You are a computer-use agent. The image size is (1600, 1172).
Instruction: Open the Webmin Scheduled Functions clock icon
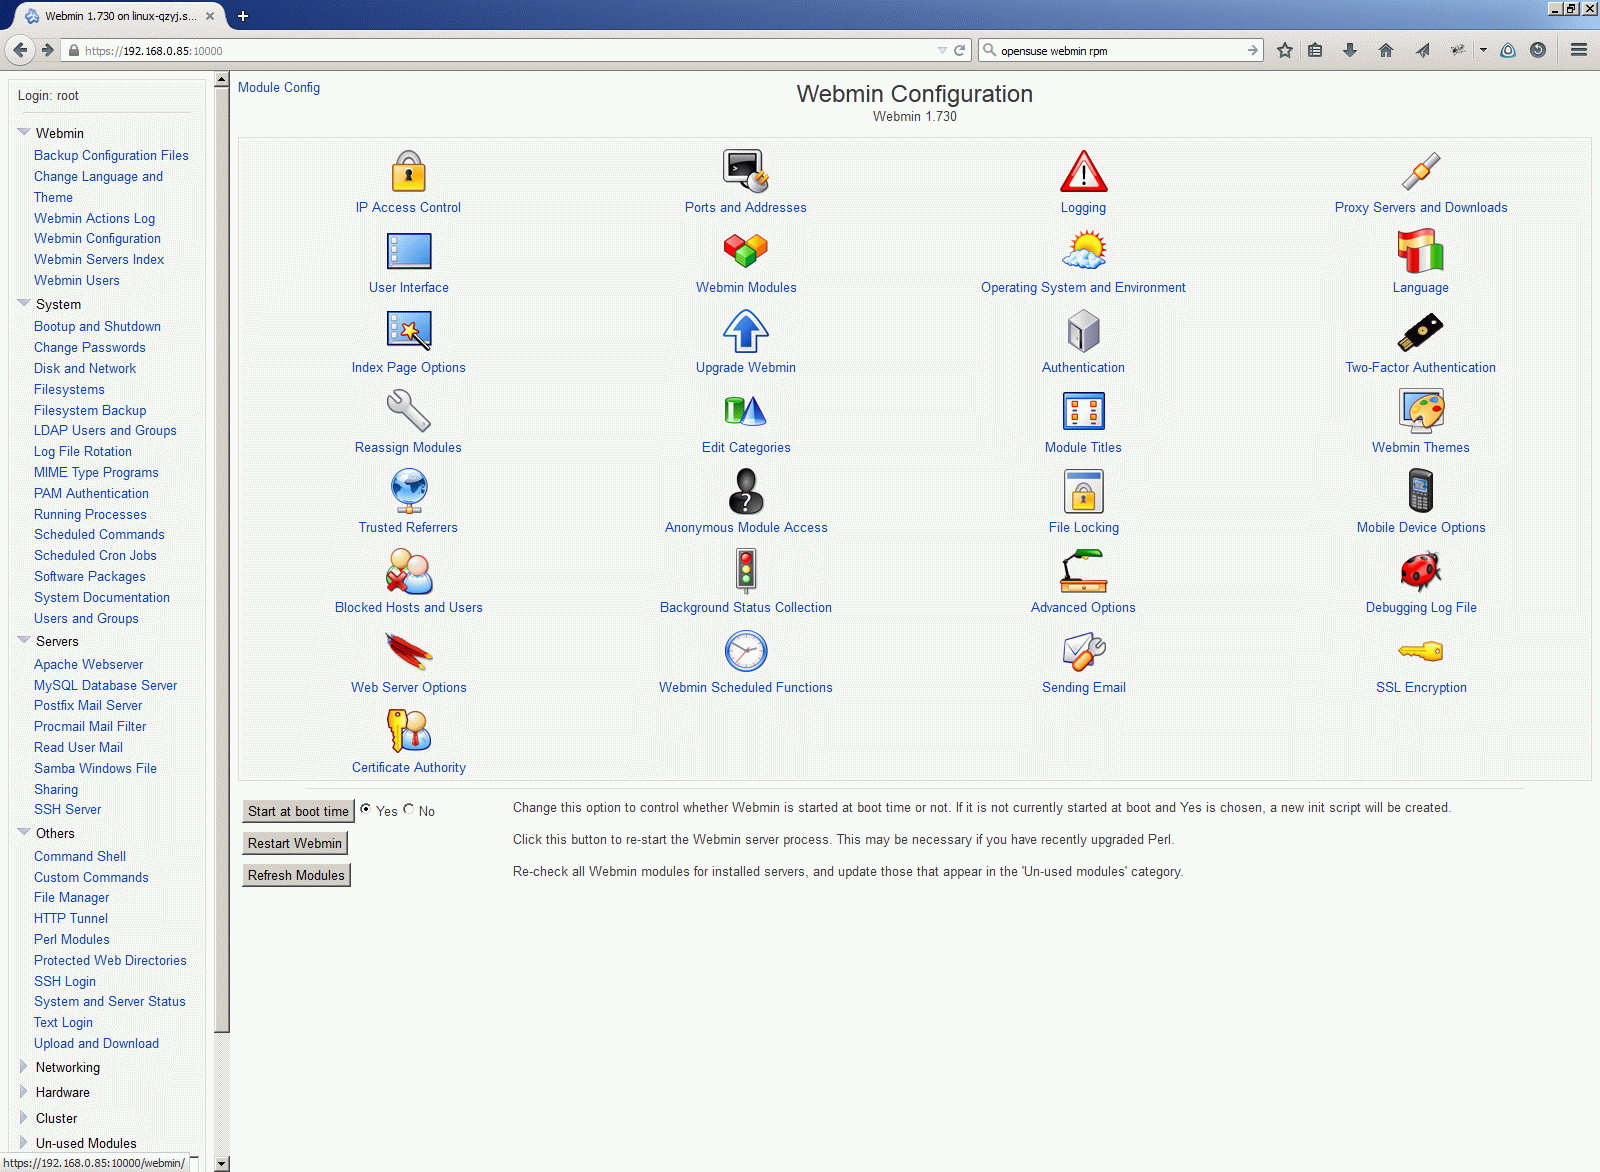(745, 651)
